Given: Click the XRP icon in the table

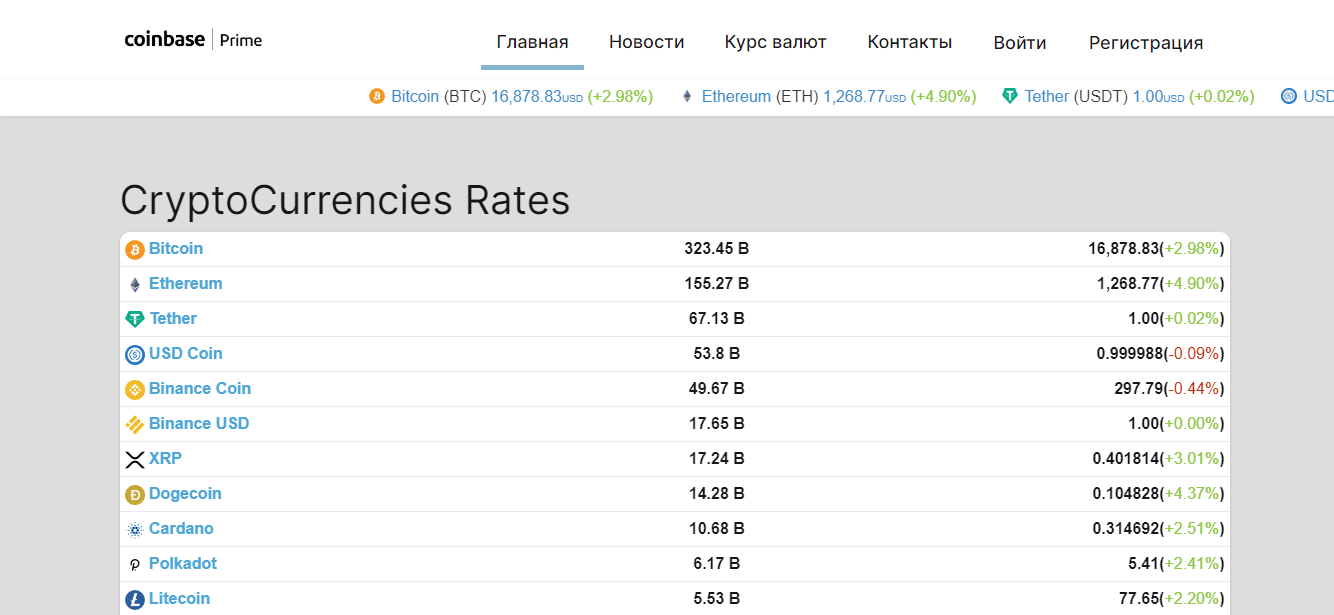Looking at the screenshot, I should coord(135,460).
